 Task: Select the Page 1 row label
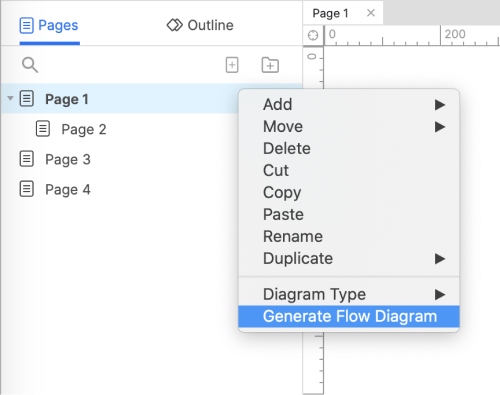click(x=67, y=99)
